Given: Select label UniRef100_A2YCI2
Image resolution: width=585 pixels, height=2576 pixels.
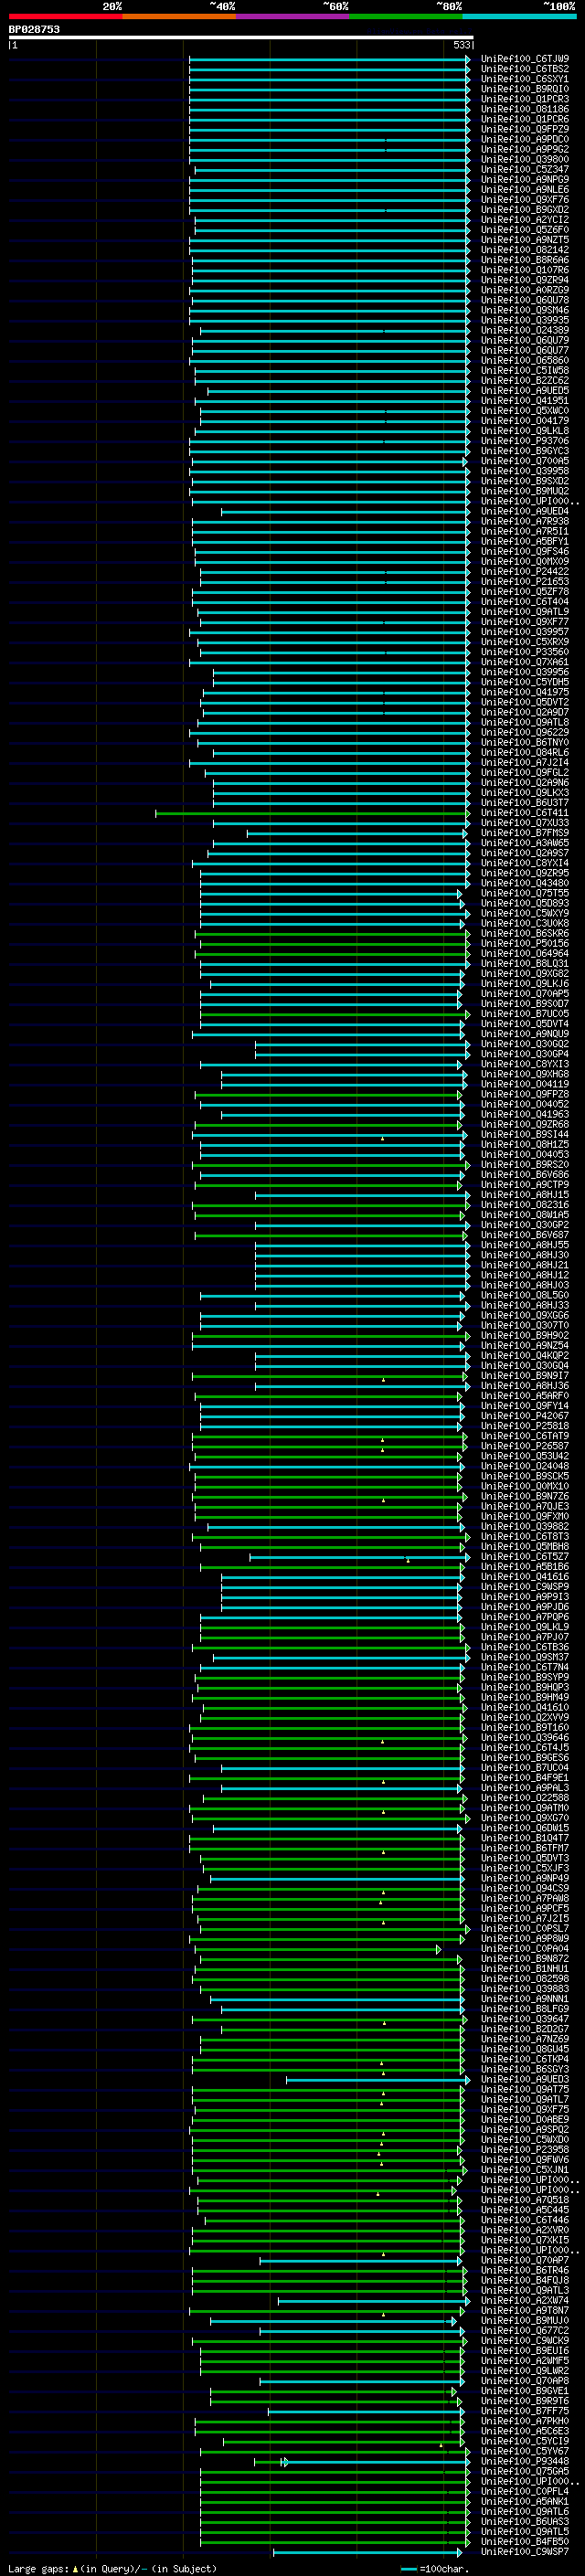Looking at the screenshot, I should (x=525, y=219).
